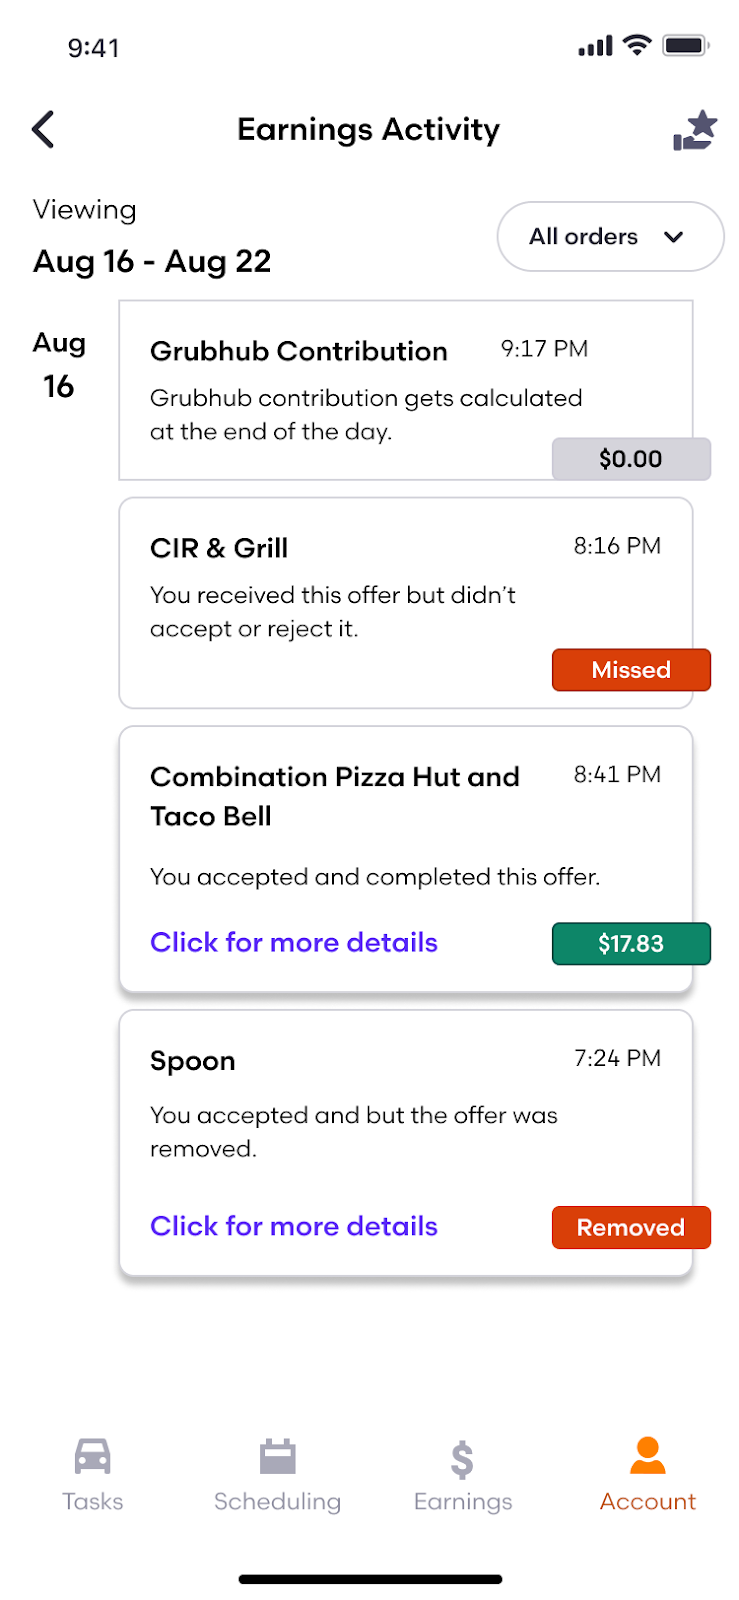The height and width of the screenshot is (1600, 739).
Task: Open the CIR & Grill offer card
Action: [x=406, y=603]
